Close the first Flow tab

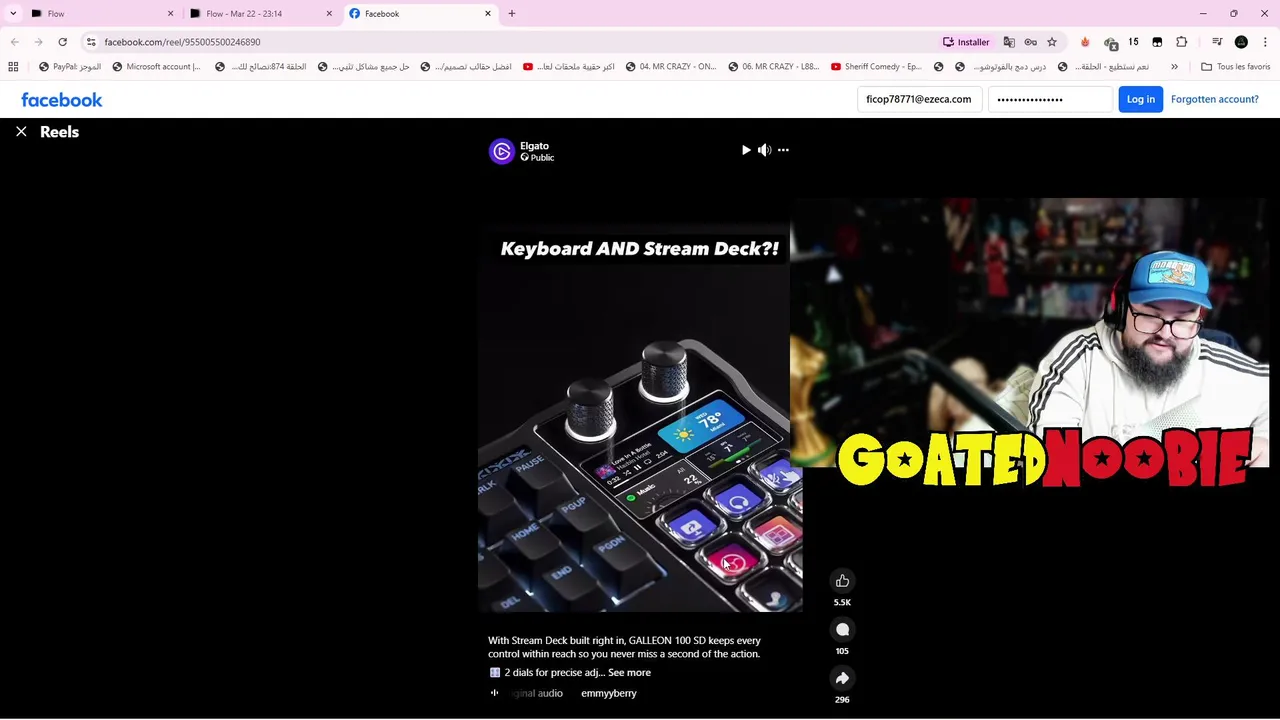click(170, 14)
